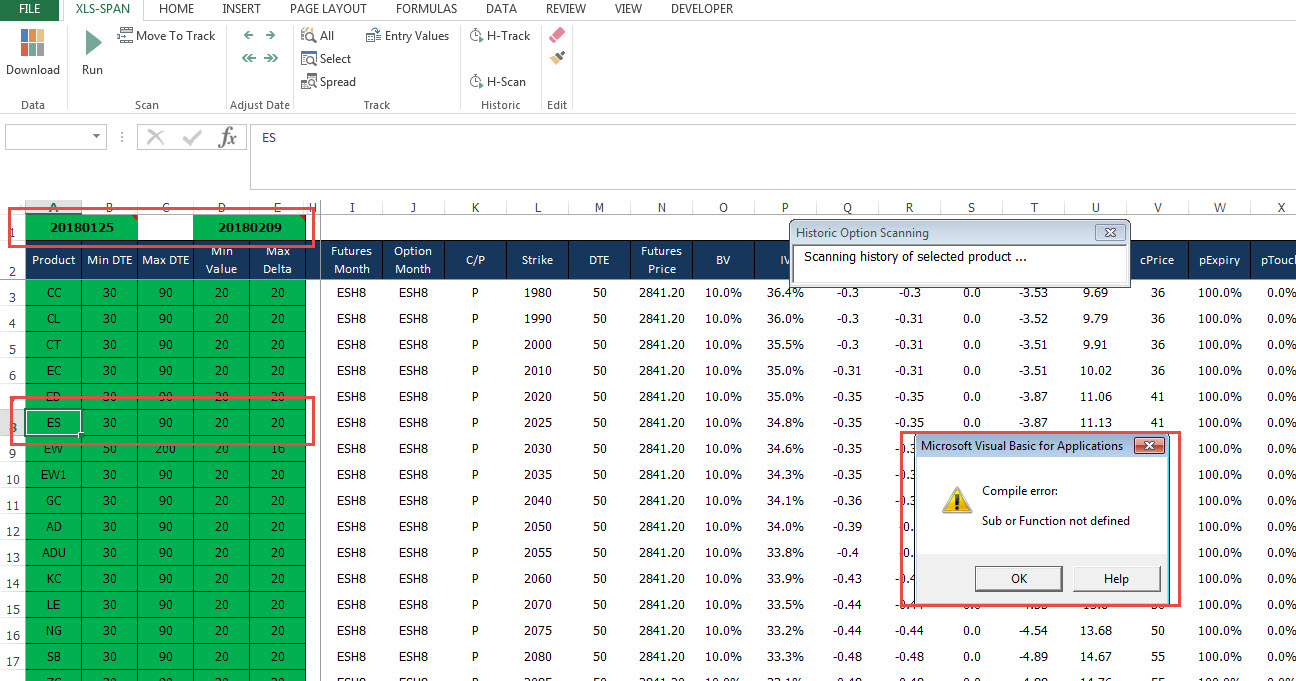The width and height of the screenshot is (1296, 681).
Task: Open Track Spread tool
Action: coord(328,82)
